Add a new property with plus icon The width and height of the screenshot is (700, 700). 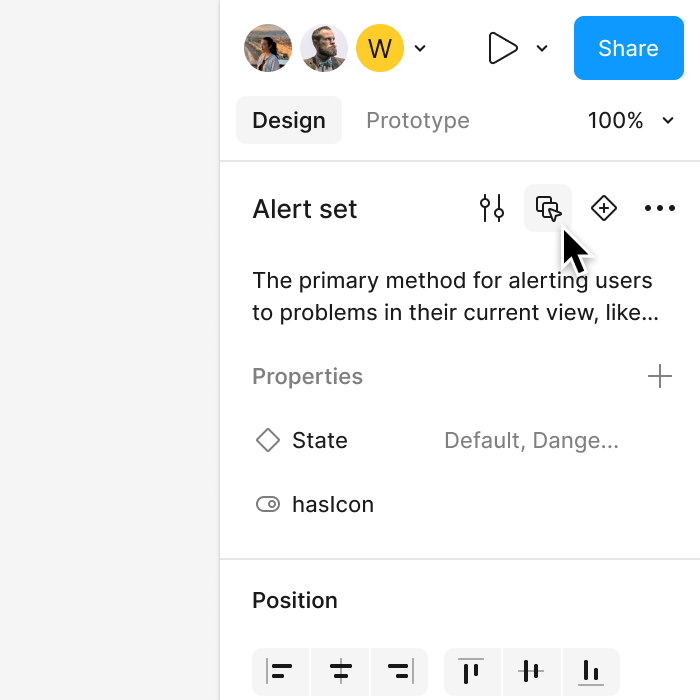660,376
